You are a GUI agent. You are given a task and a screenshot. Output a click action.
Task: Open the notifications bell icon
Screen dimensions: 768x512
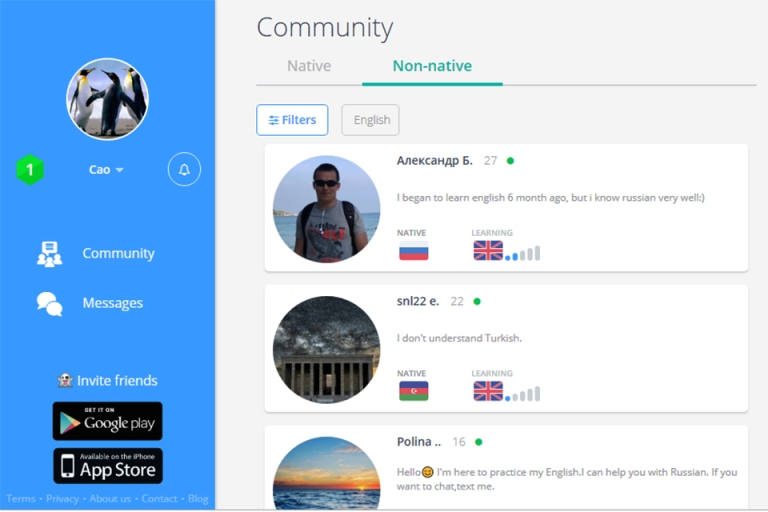[184, 170]
